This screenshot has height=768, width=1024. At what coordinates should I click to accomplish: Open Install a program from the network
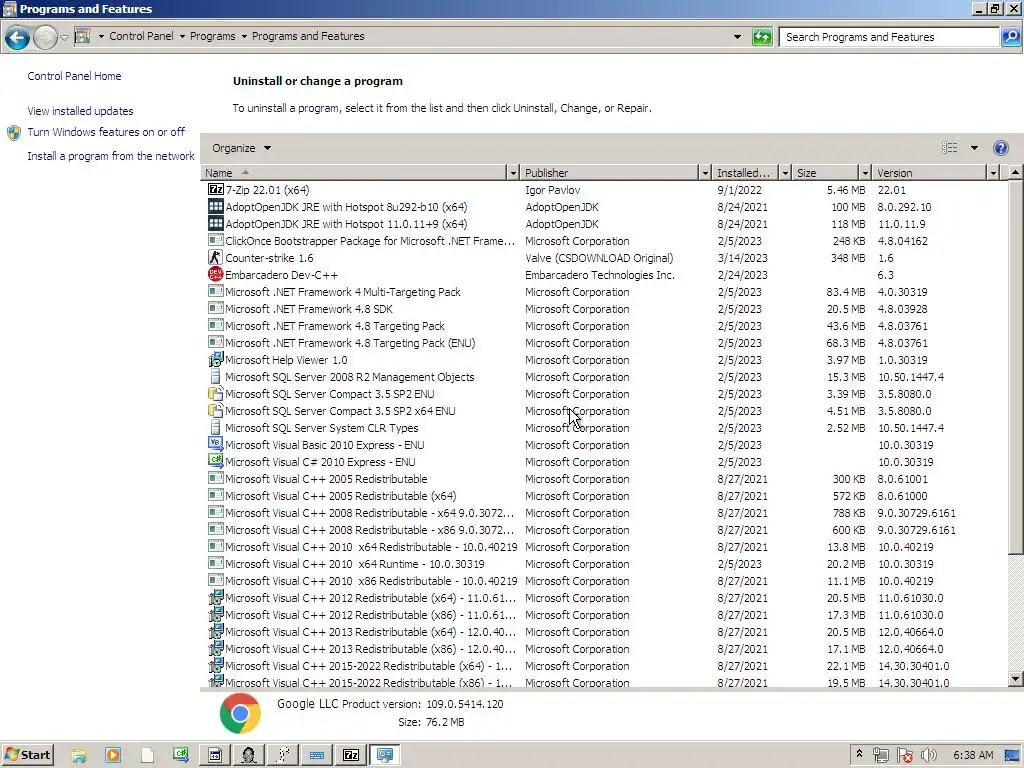click(111, 156)
